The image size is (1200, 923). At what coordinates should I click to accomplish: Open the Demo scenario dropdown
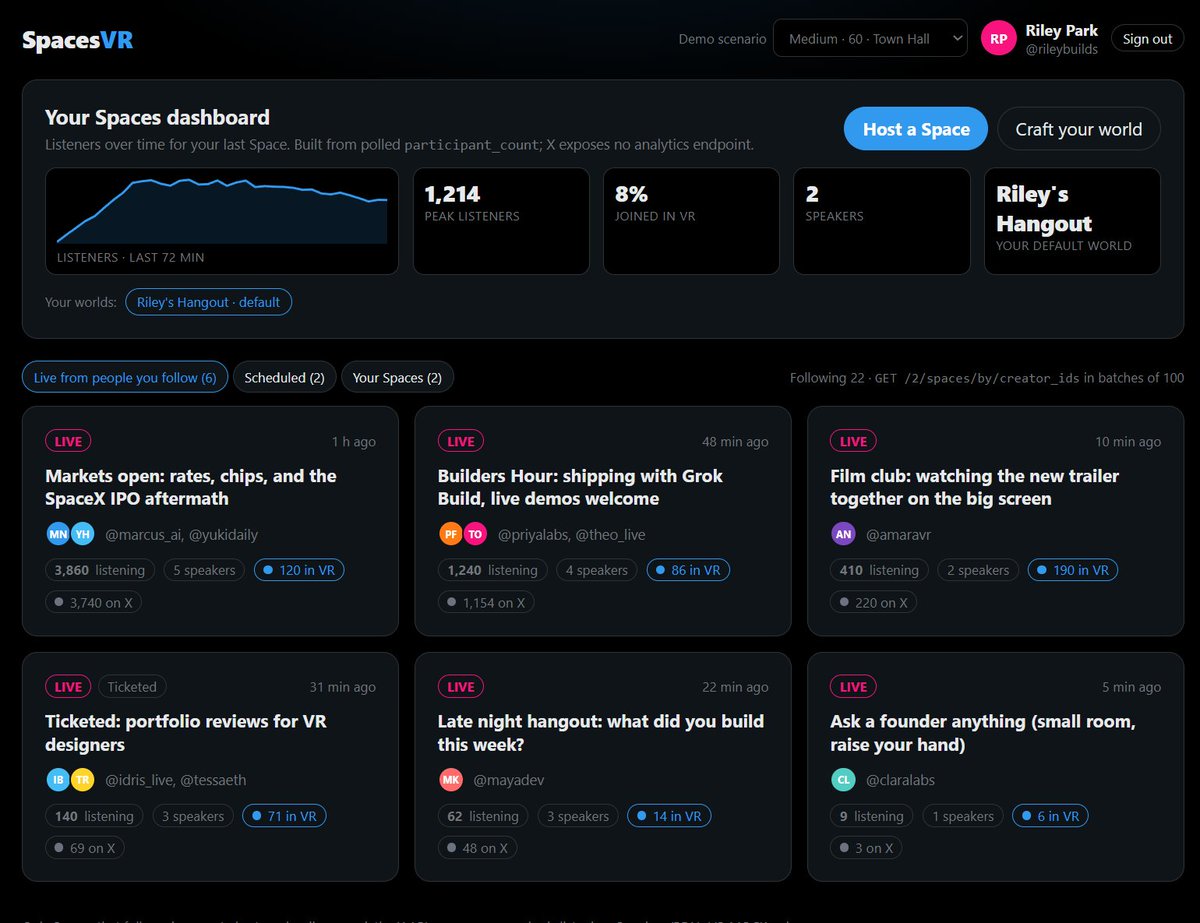870,39
